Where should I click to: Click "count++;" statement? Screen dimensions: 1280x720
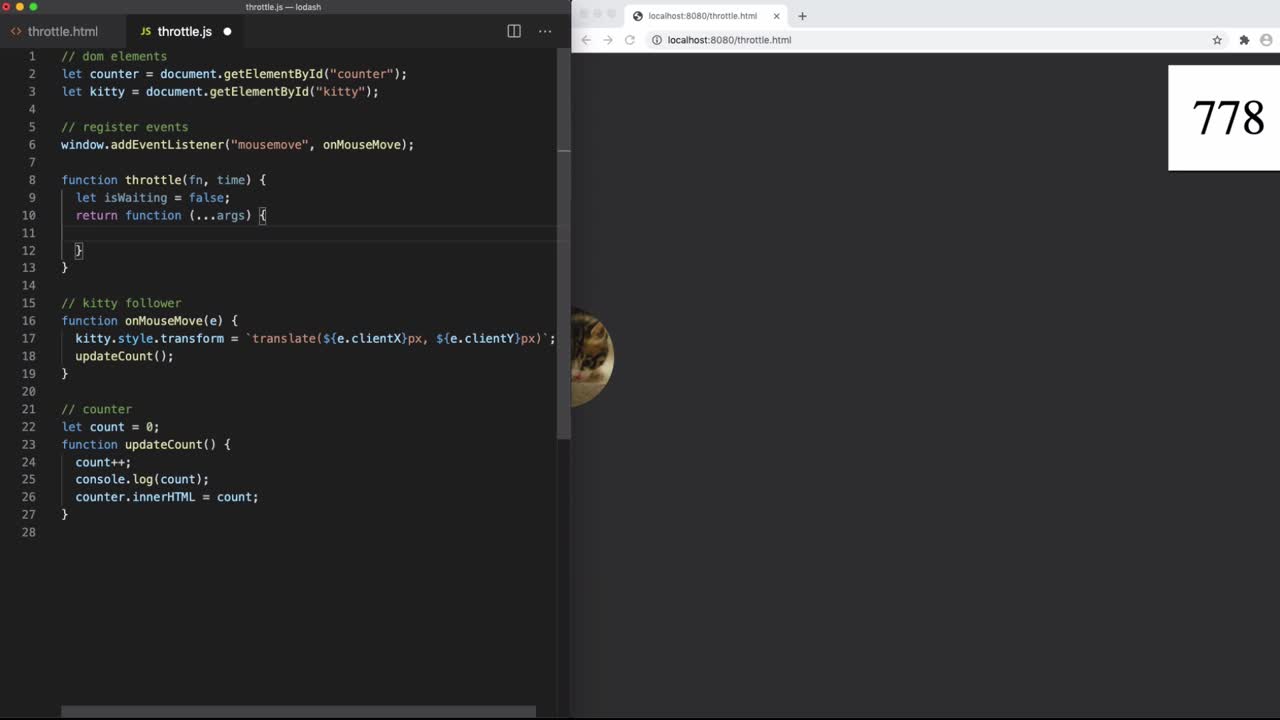(103, 462)
